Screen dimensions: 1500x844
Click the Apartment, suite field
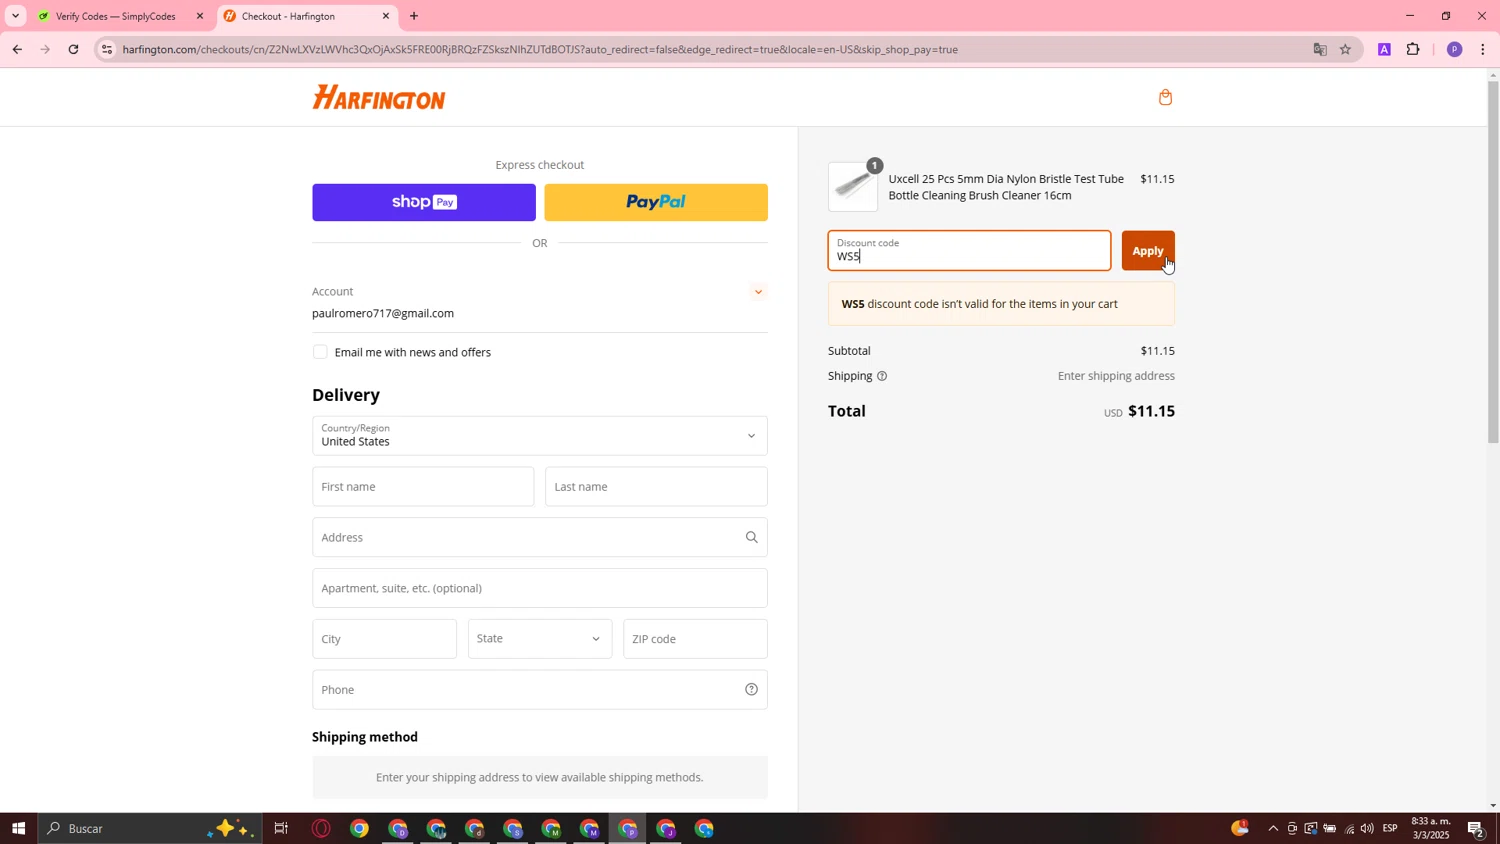click(540, 588)
